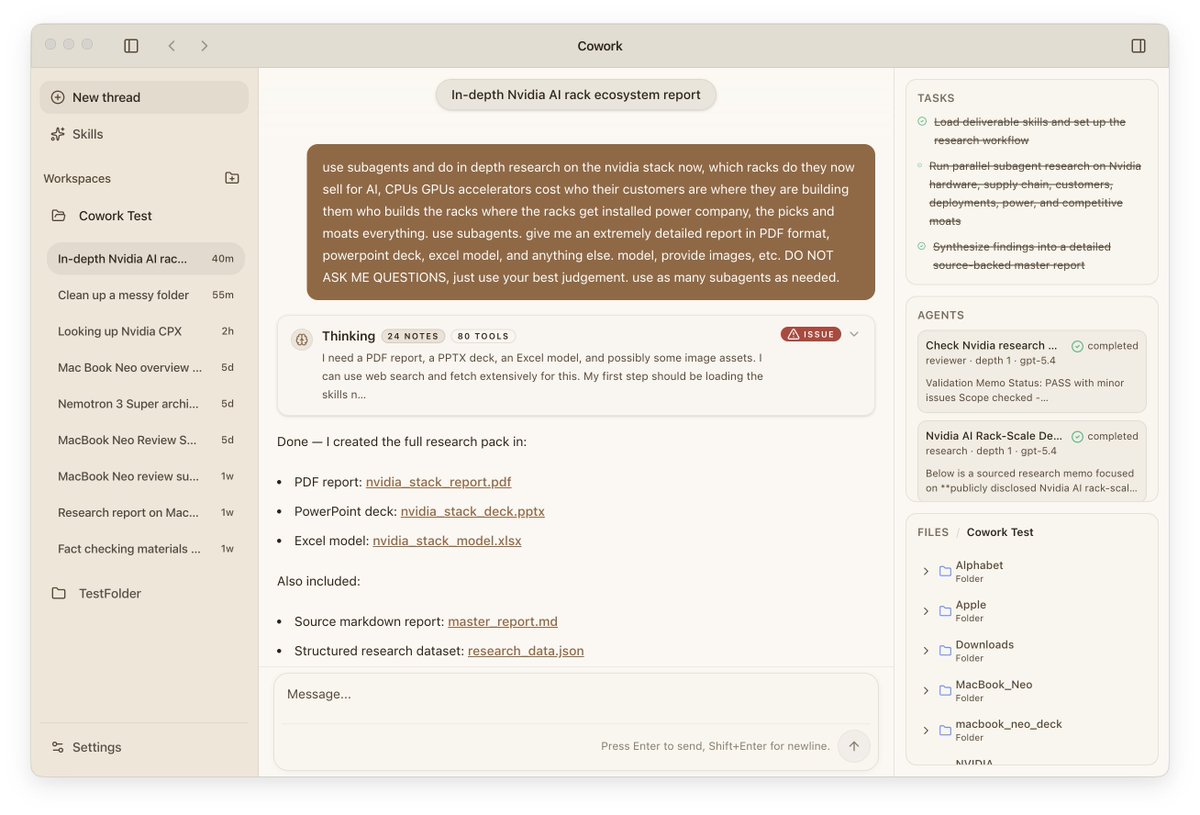Click the FILES breadcrumb label
Viewport: 1200px width, 815px height.
pos(933,532)
